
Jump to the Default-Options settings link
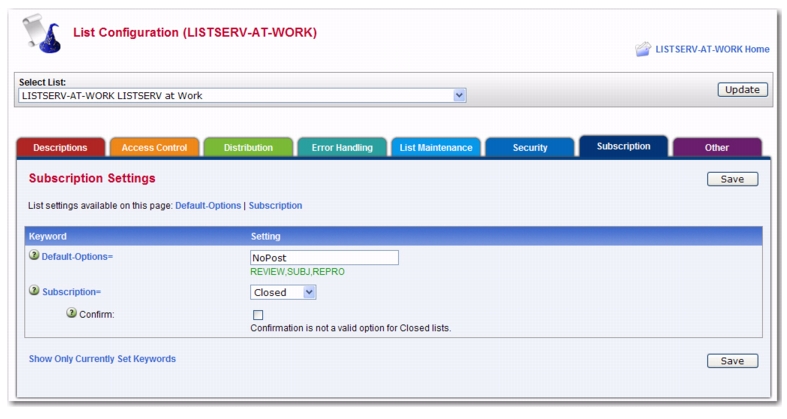click(x=208, y=205)
